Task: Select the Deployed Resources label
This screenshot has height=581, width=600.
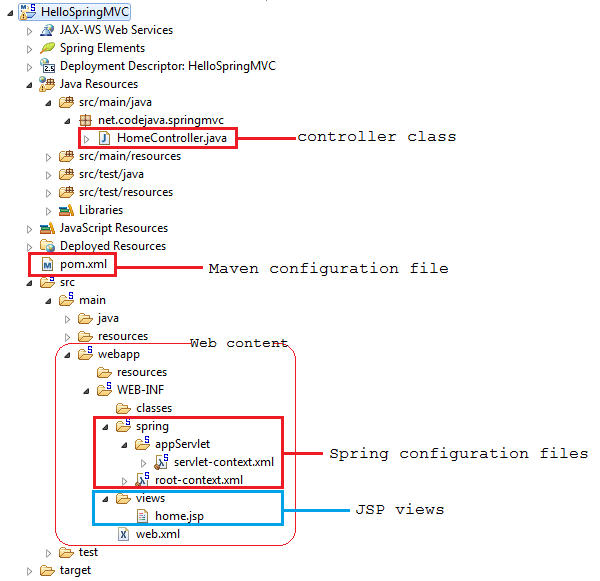Action: click(x=113, y=246)
